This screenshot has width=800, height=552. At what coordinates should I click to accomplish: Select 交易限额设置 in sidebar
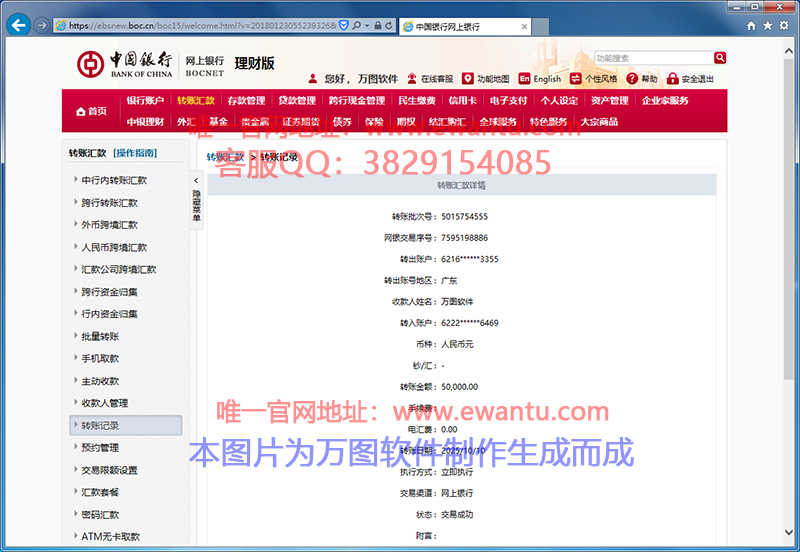pos(110,470)
